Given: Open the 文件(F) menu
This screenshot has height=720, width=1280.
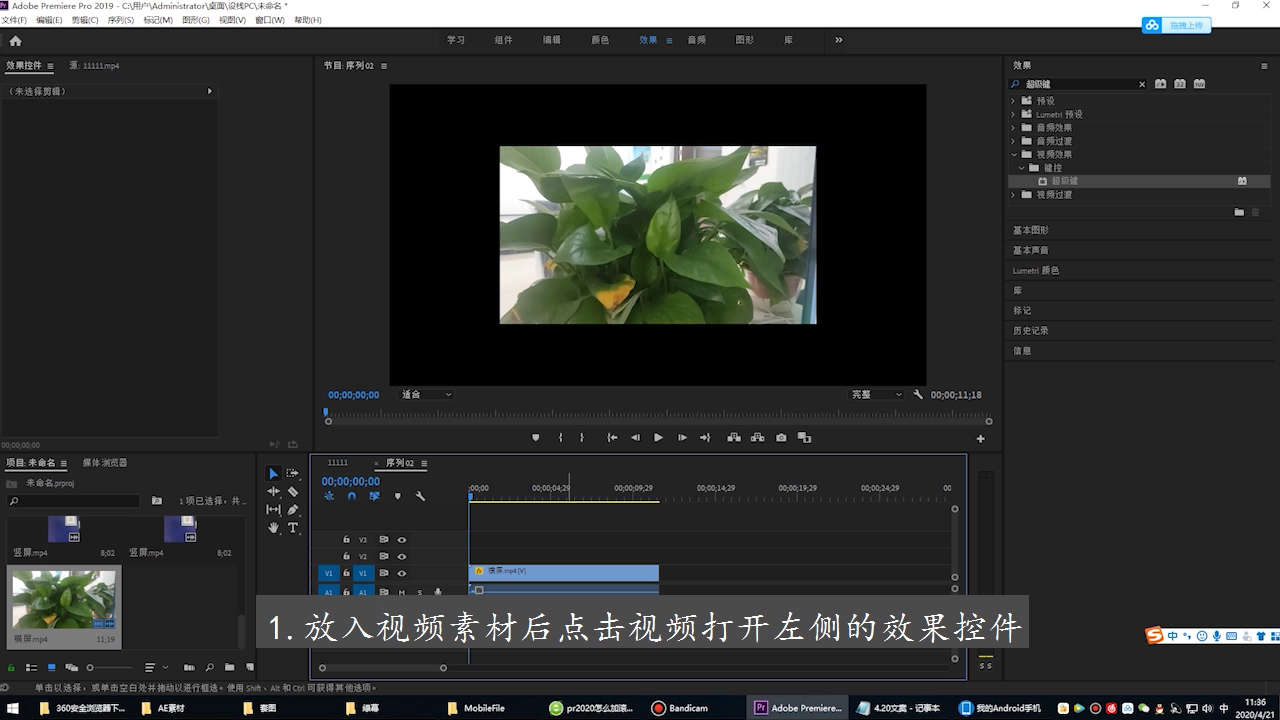Looking at the screenshot, I should (x=14, y=20).
